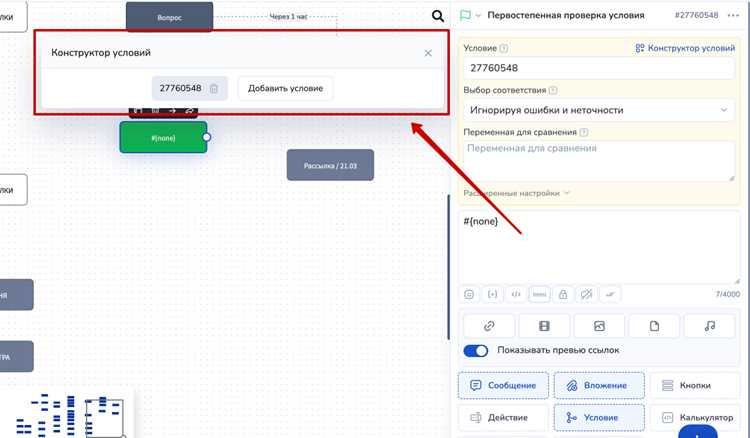Viewport: 750px width, 438px height.
Task: Select the Сообщение block tab
Action: click(503, 385)
